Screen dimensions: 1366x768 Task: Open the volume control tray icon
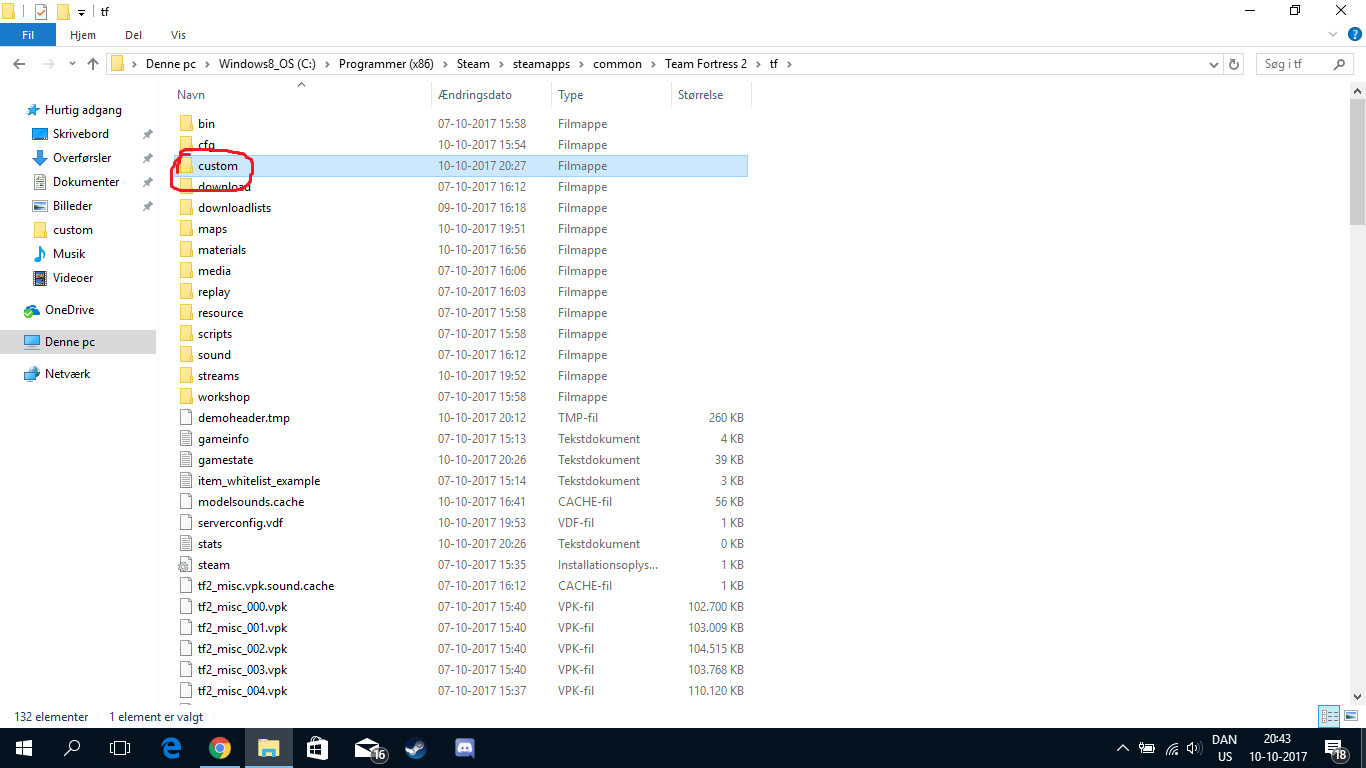1193,748
